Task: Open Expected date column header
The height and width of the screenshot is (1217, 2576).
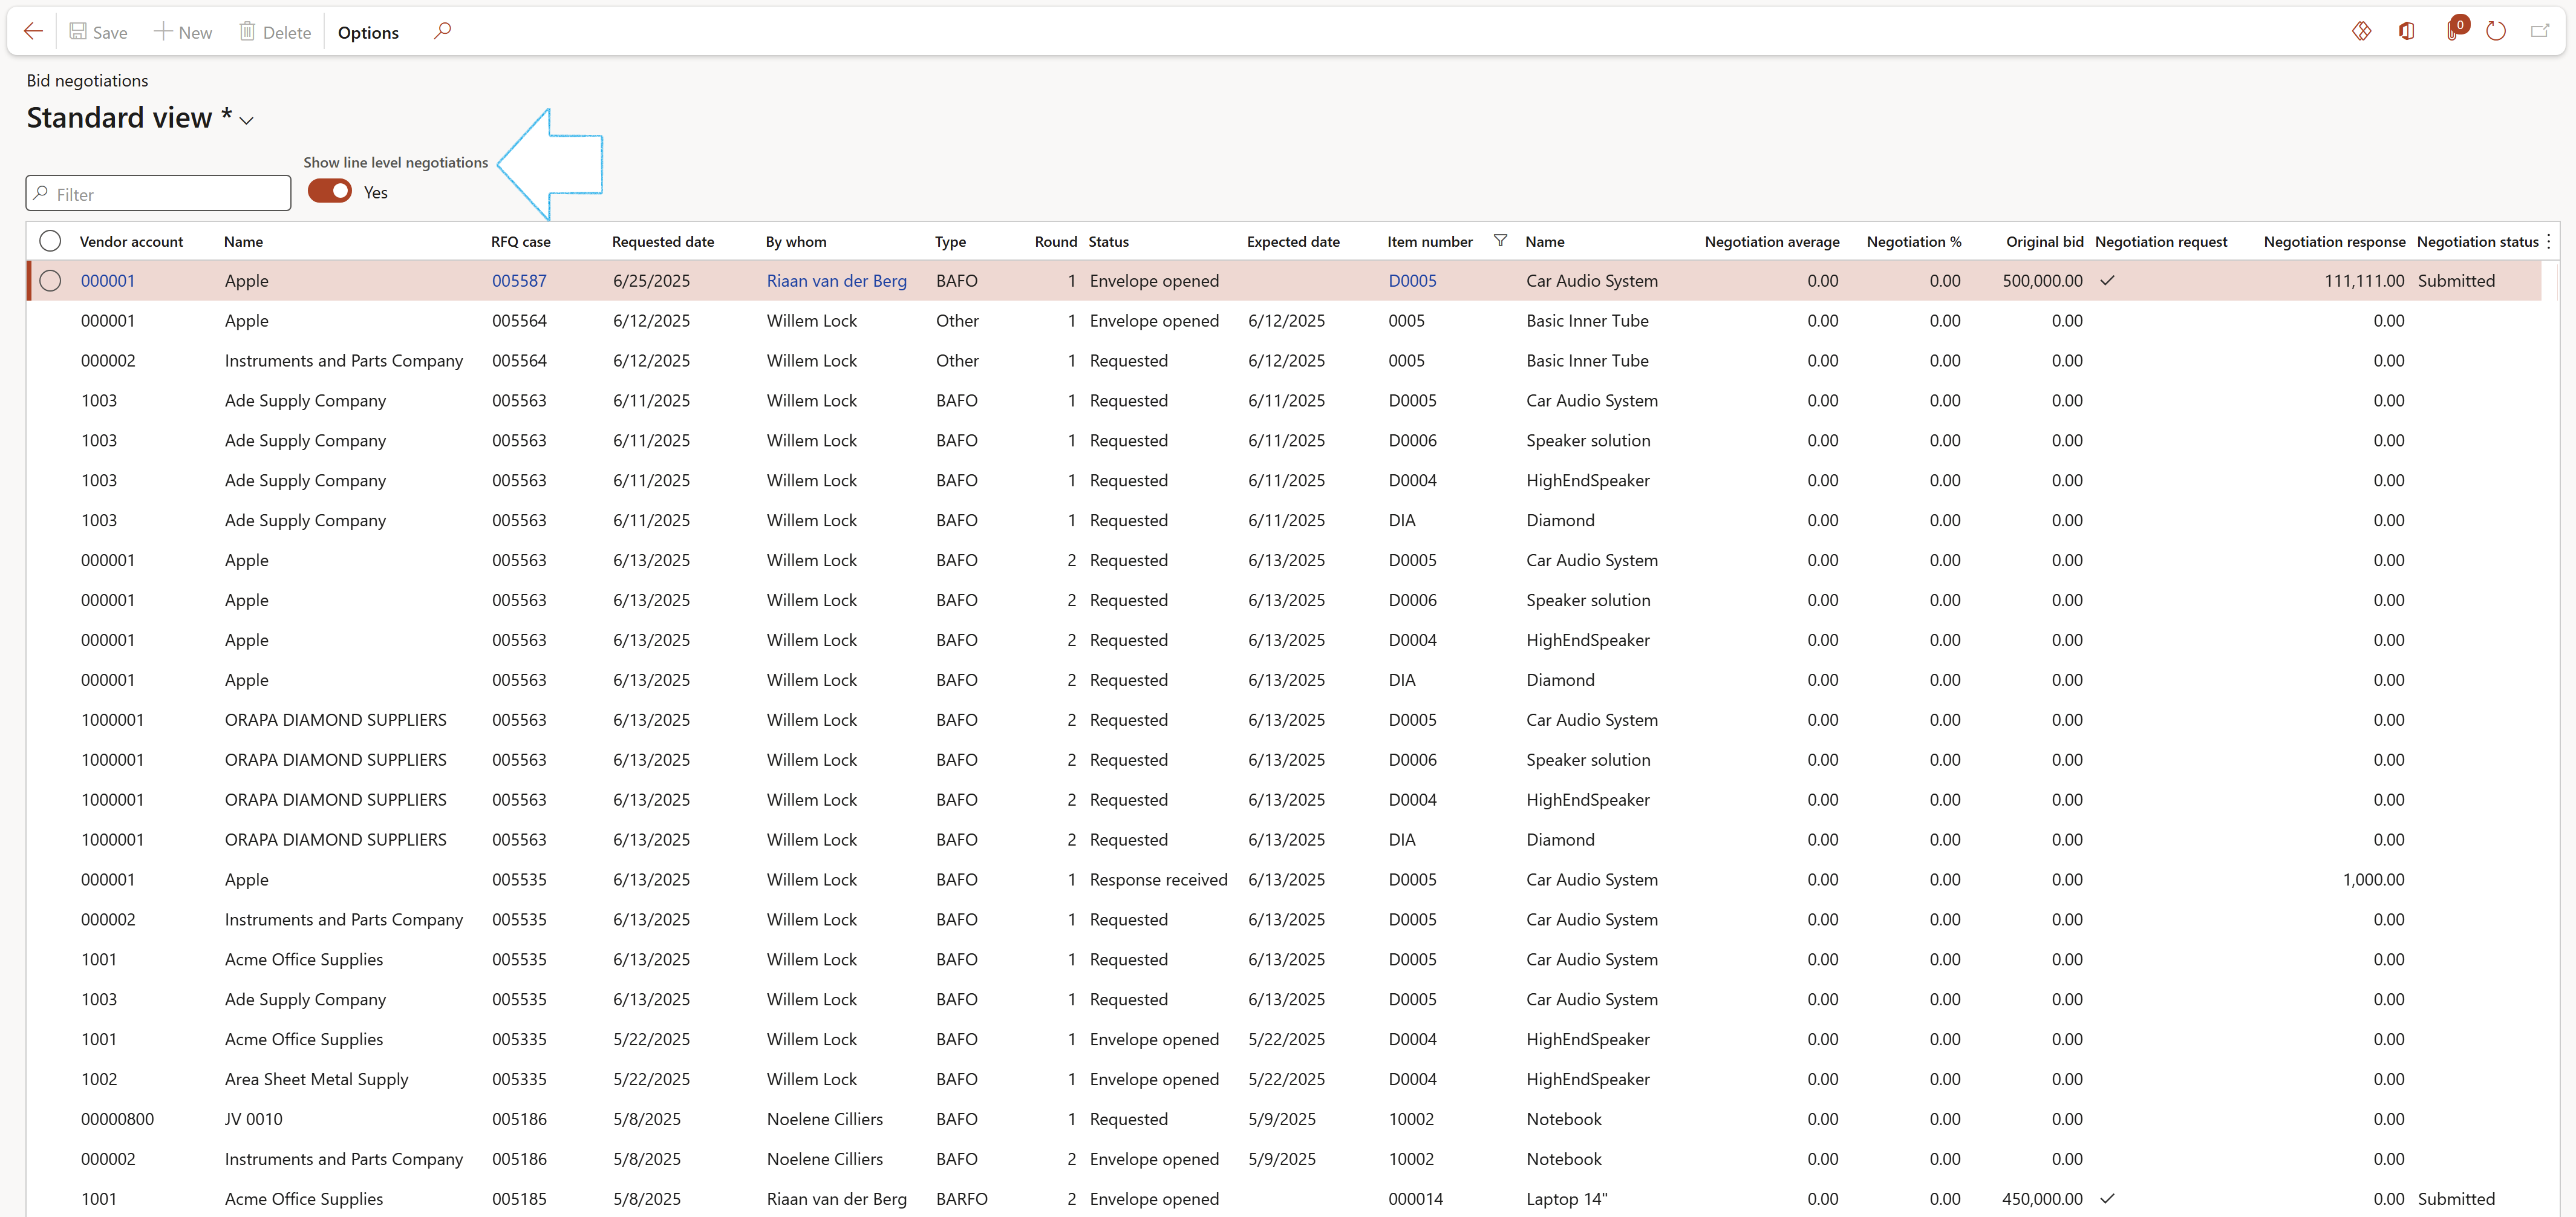Action: (x=1293, y=242)
